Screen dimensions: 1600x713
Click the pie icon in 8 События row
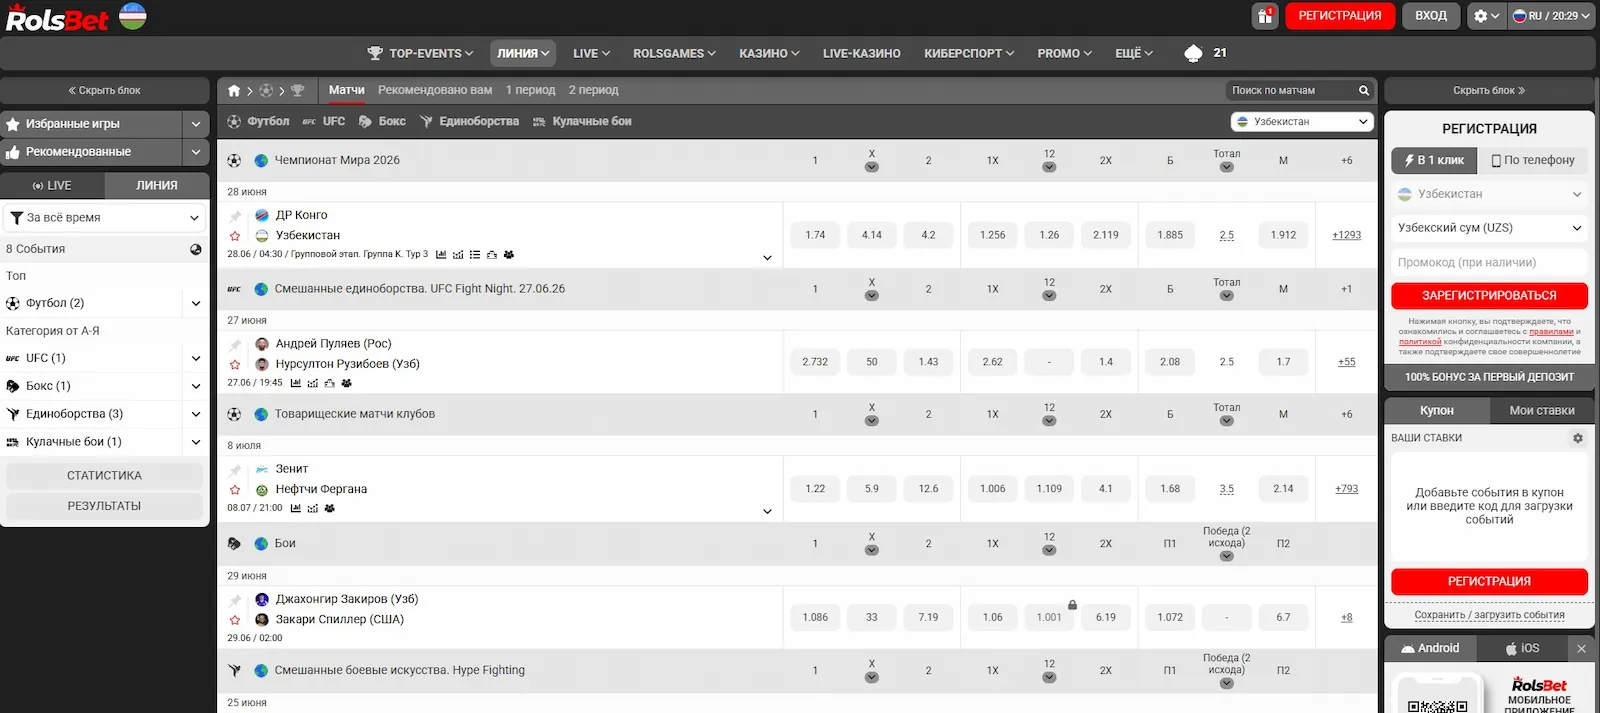coord(196,249)
